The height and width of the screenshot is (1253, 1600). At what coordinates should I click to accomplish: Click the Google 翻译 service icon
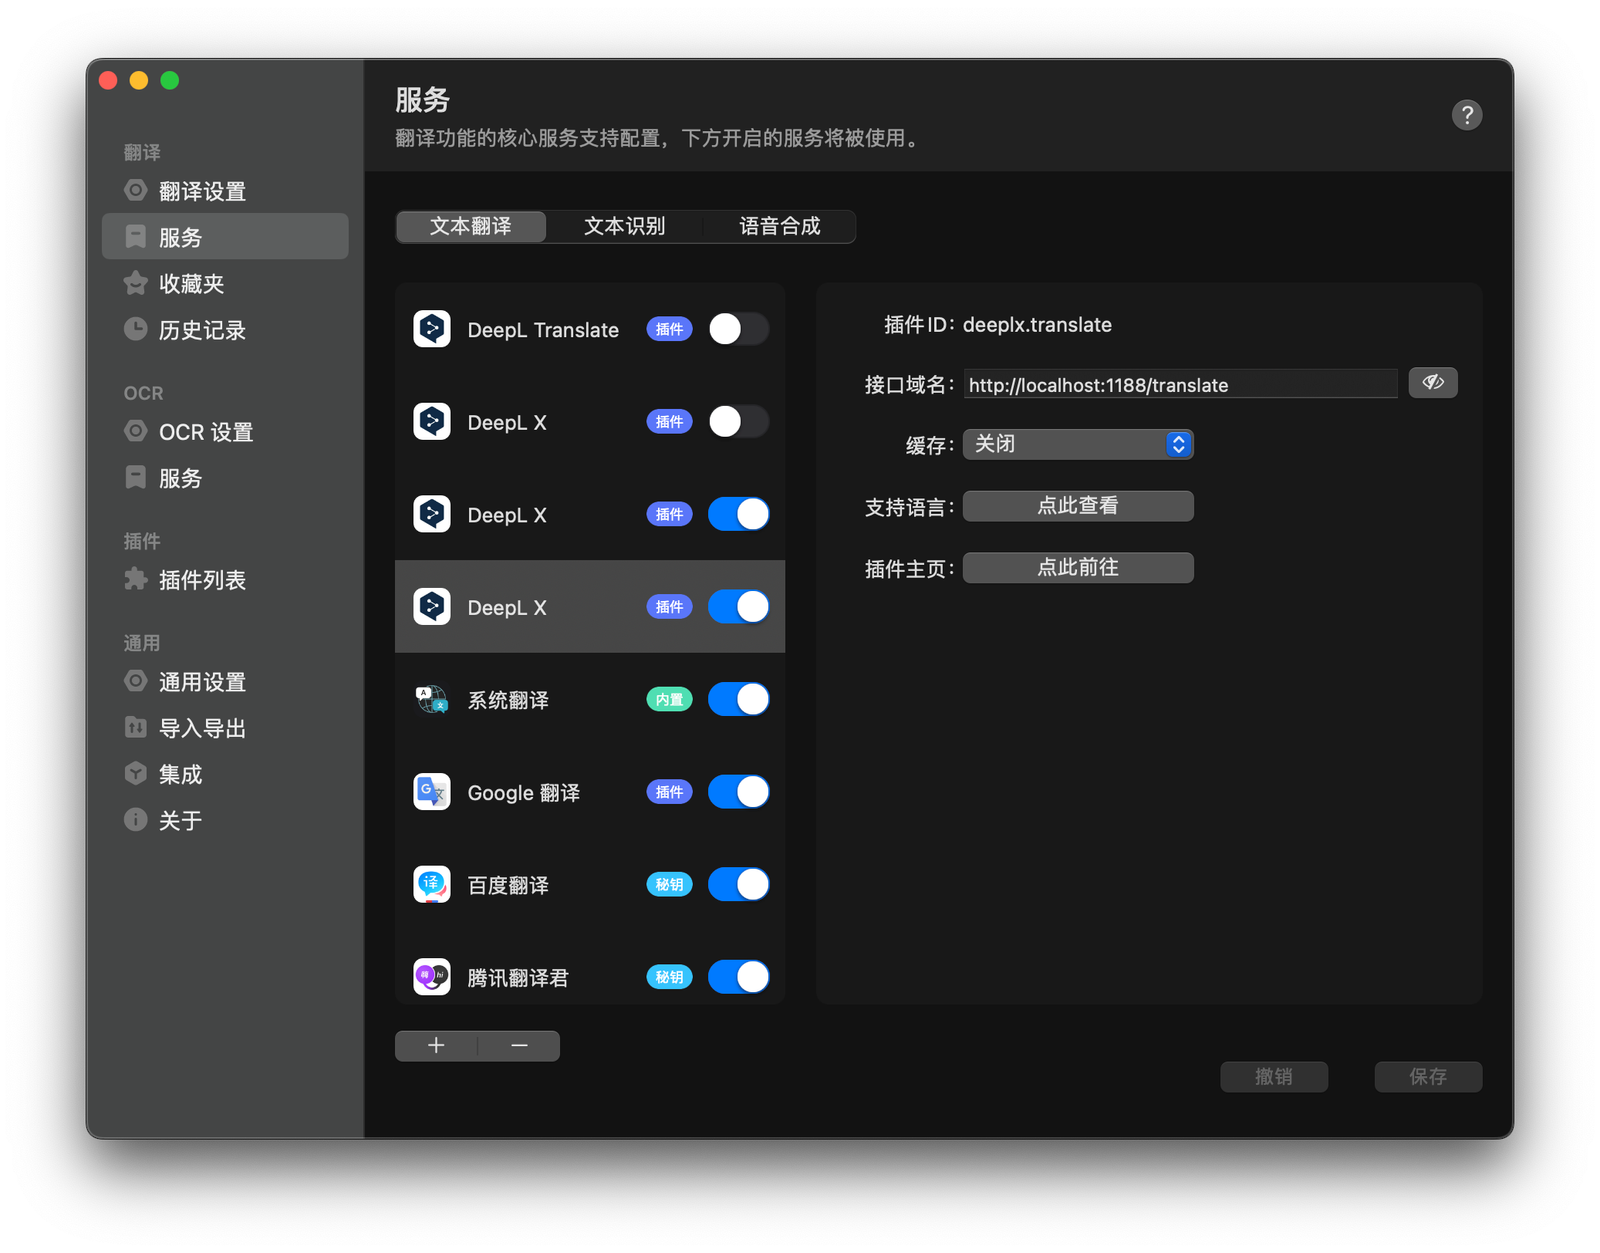coord(431,791)
